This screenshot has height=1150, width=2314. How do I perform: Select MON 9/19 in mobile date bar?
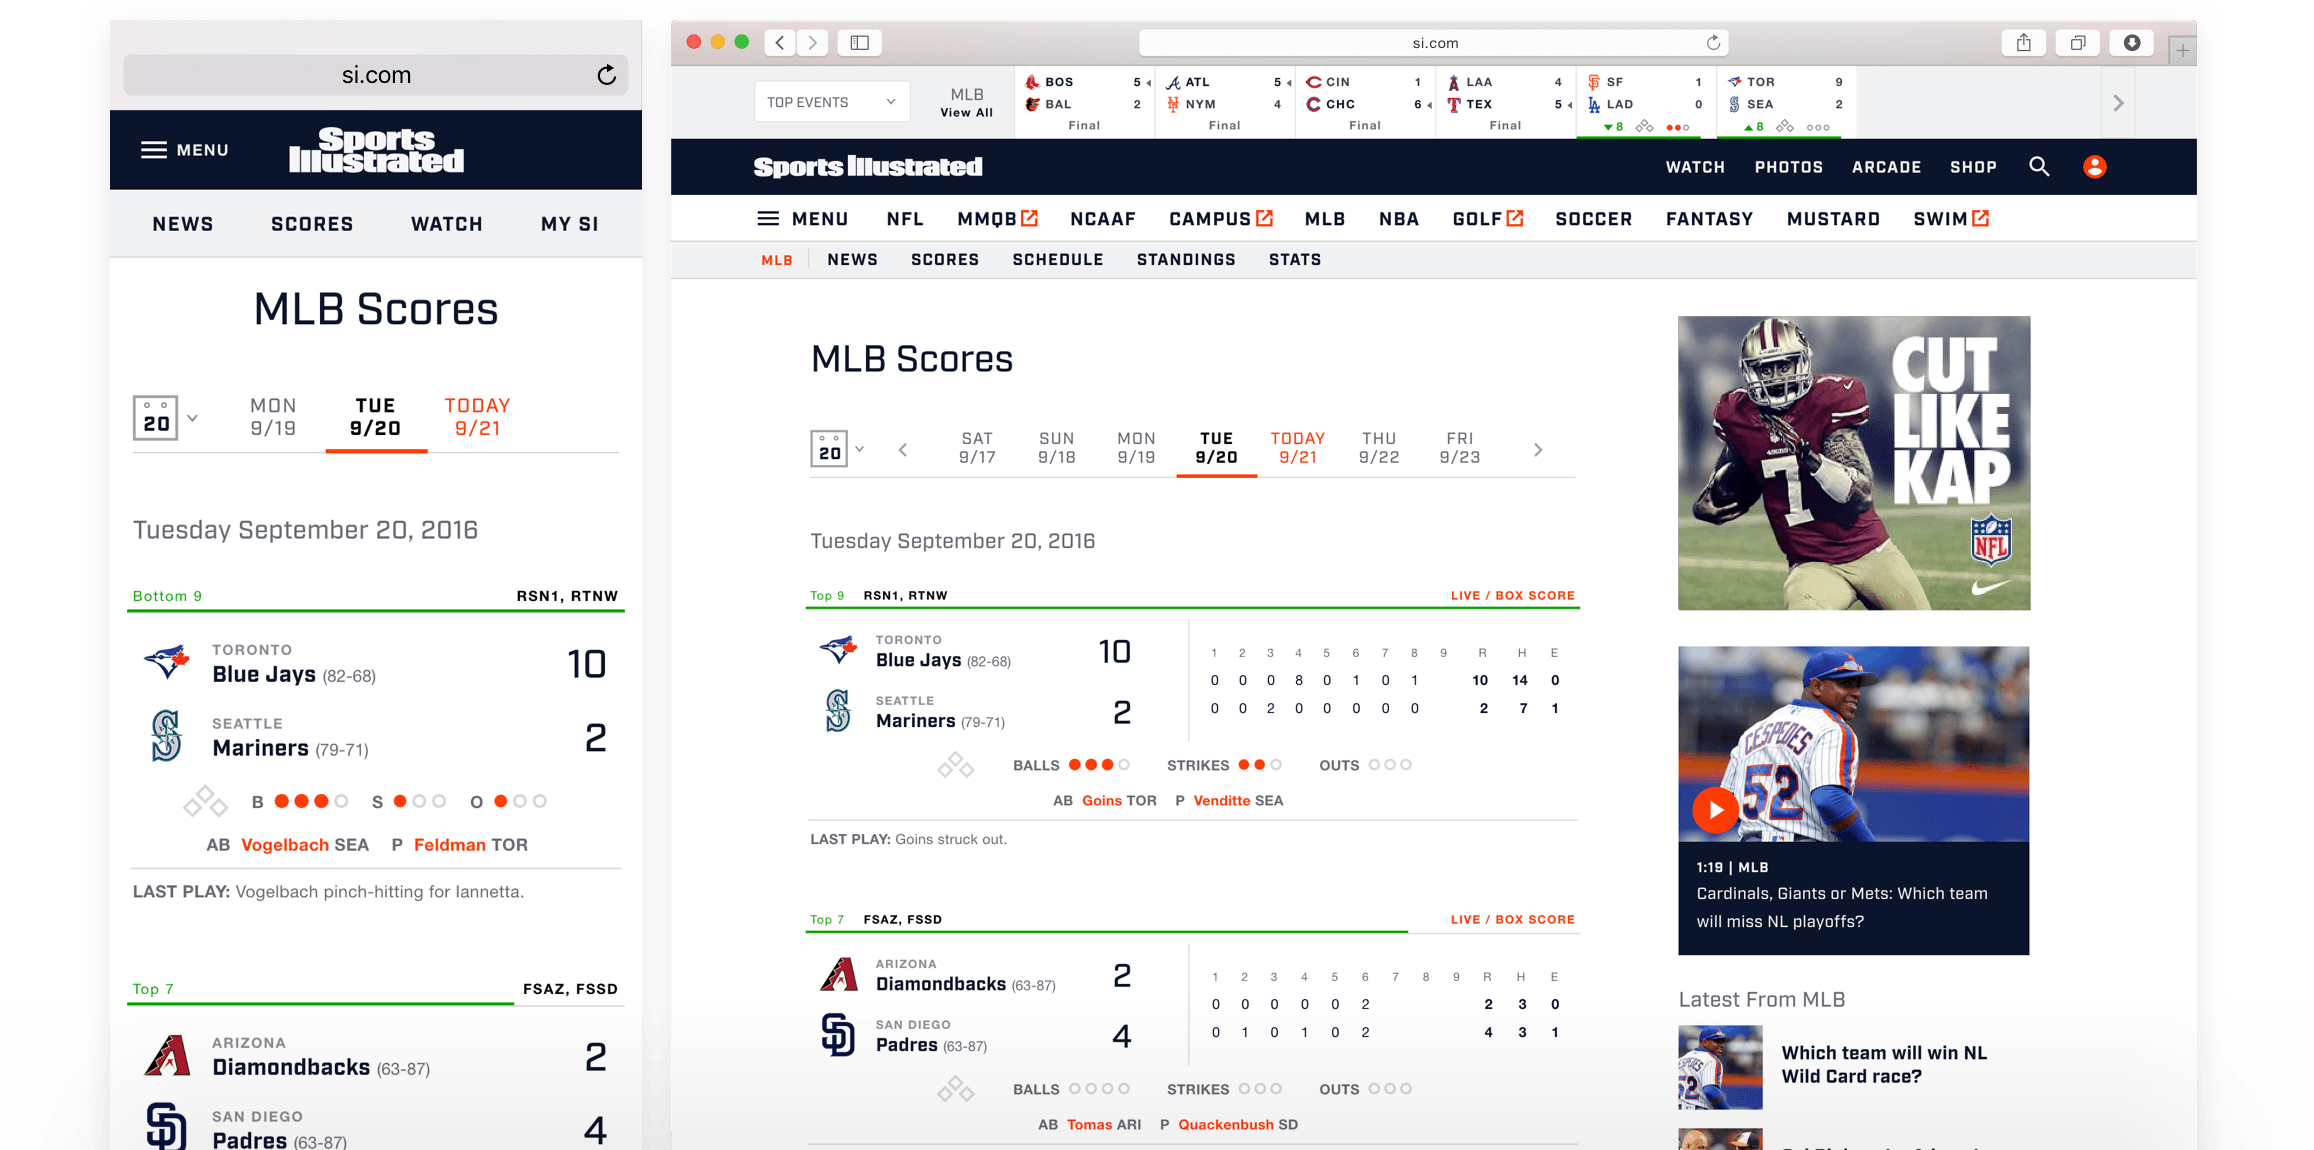tap(273, 417)
